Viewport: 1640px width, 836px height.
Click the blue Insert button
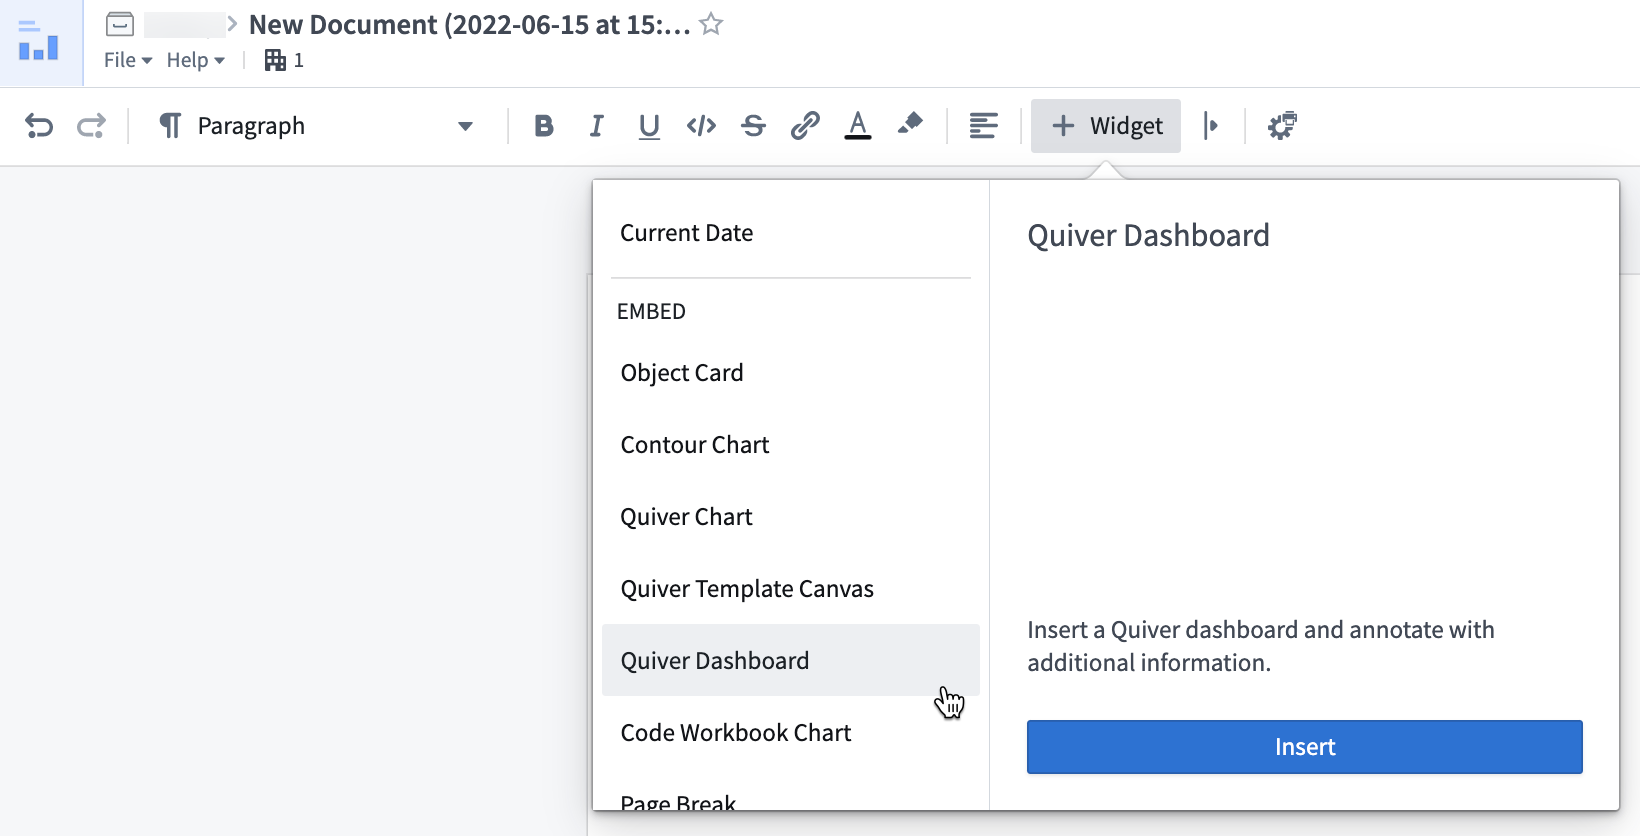point(1305,747)
